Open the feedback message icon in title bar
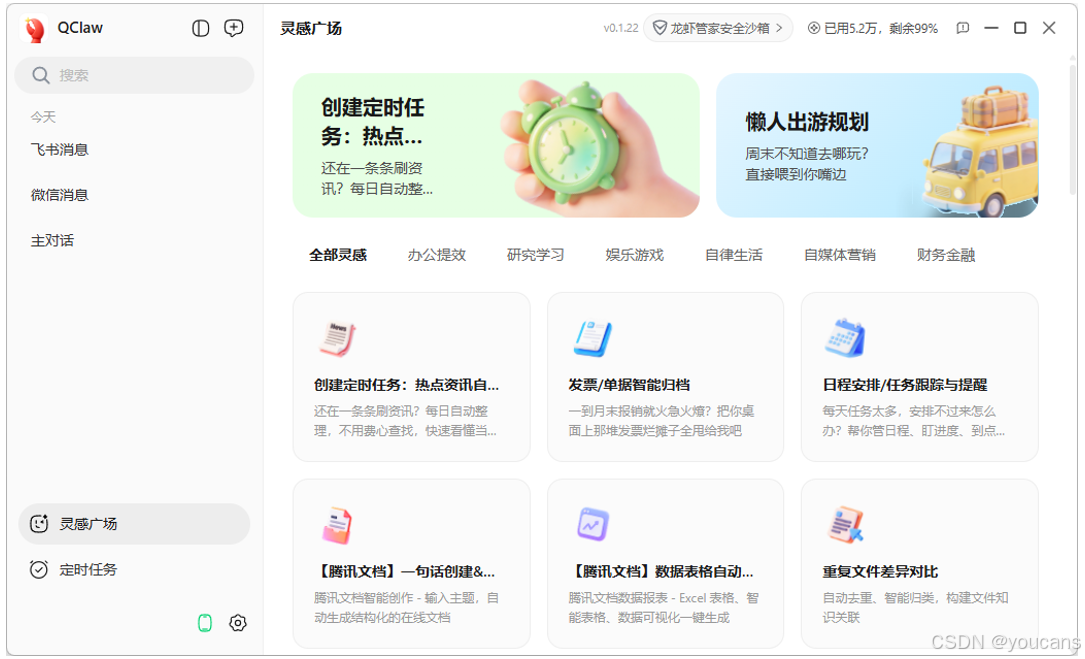Image resolution: width=1085 pixels, height=659 pixels. pyautogui.click(x=963, y=28)
